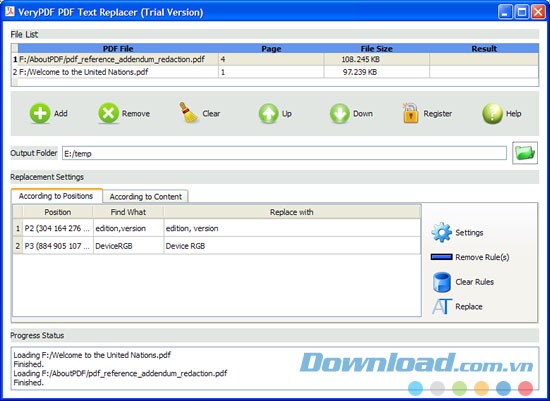Maximize the VeryPDF window
The height and width of the screenshot is (401, 550).
click(x=522, y=12)
